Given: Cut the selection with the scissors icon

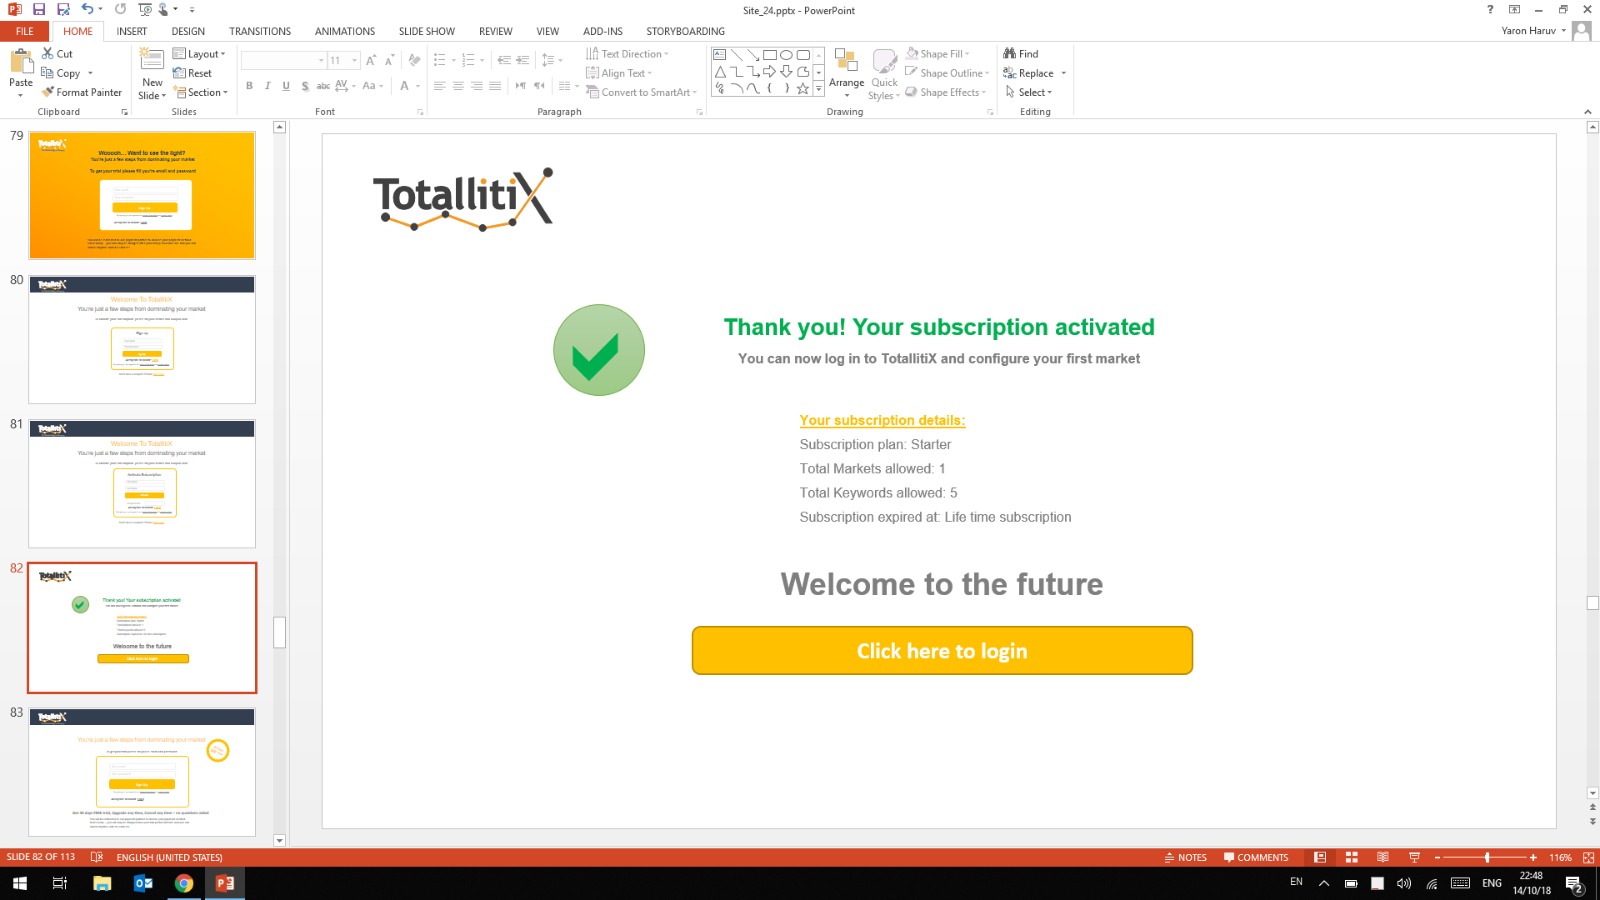Looking at the screenshot, I should point(47,54).
